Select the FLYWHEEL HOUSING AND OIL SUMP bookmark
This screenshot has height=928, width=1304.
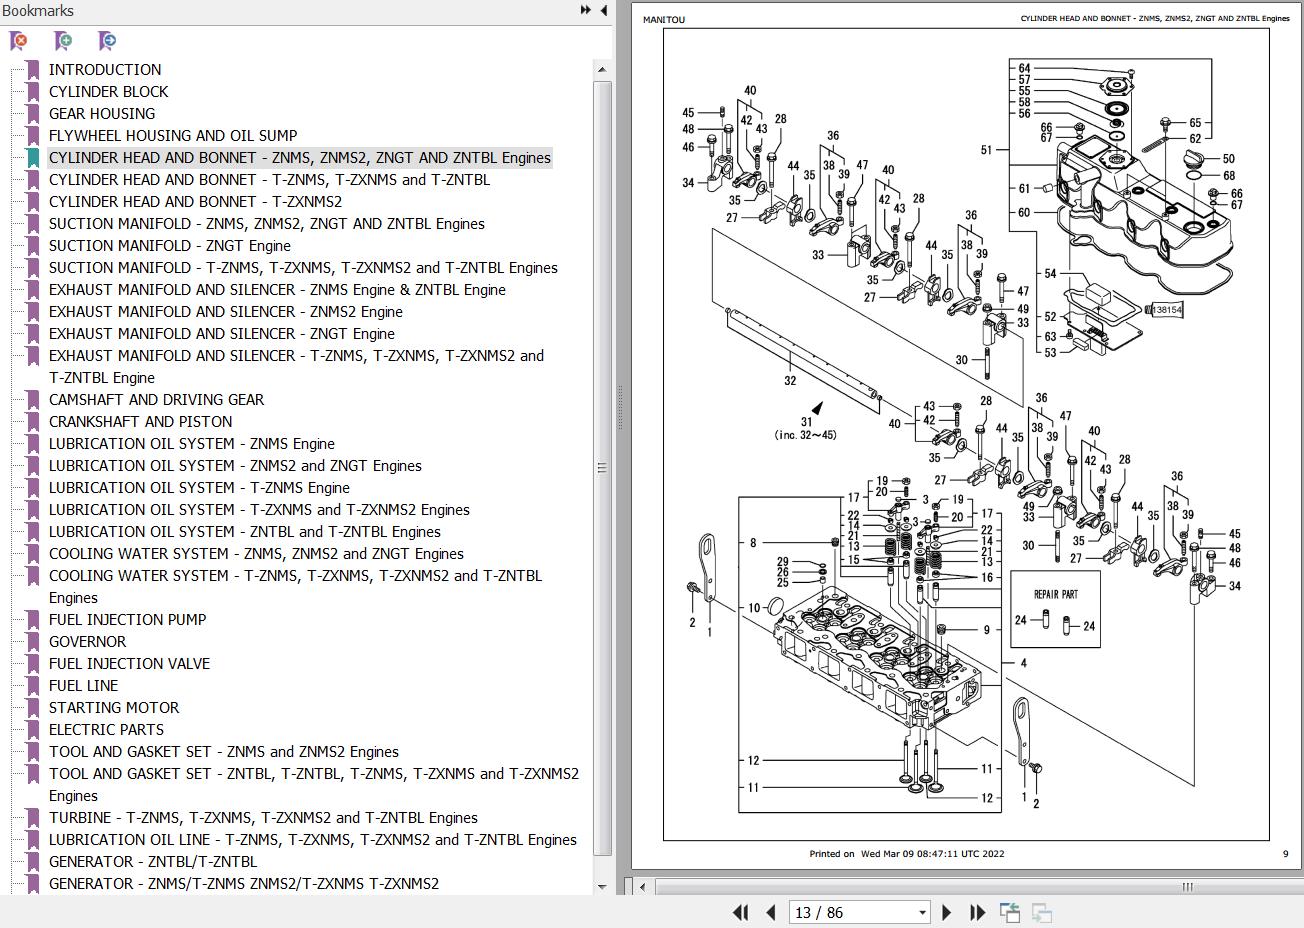pyautogui.click(x=172, y=136)
